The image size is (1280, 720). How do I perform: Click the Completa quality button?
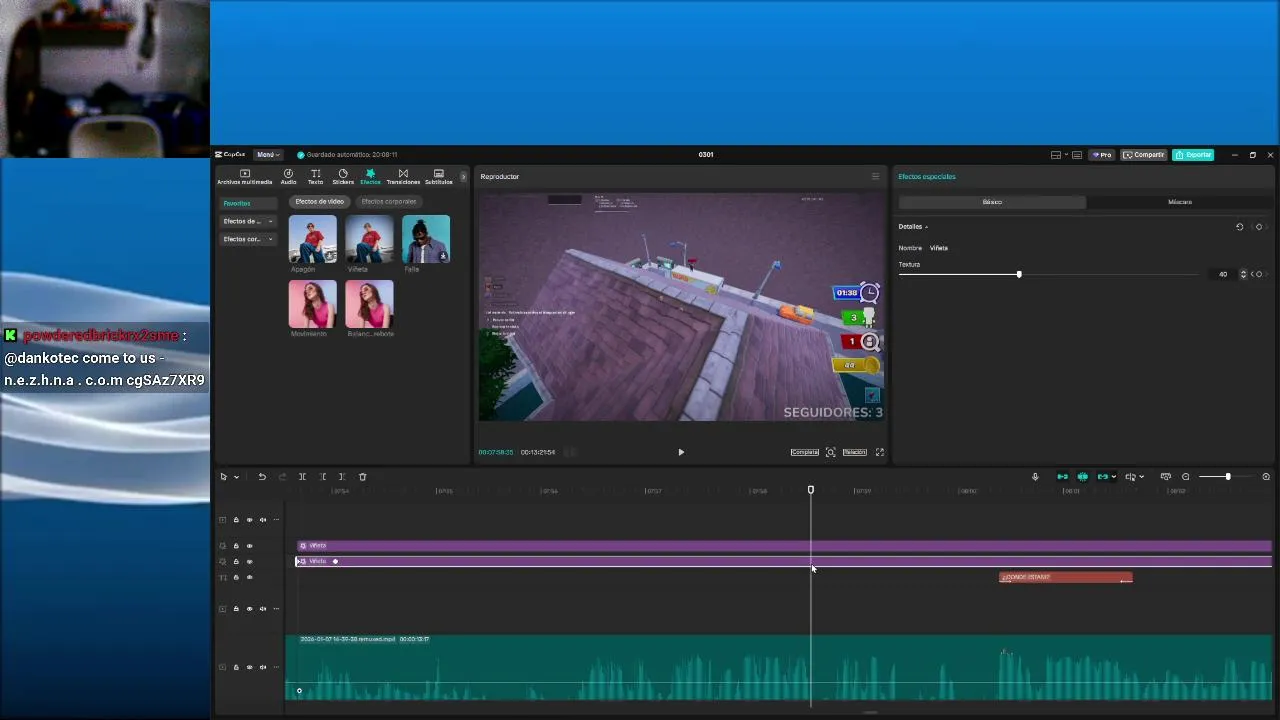(x=805, y=452)
